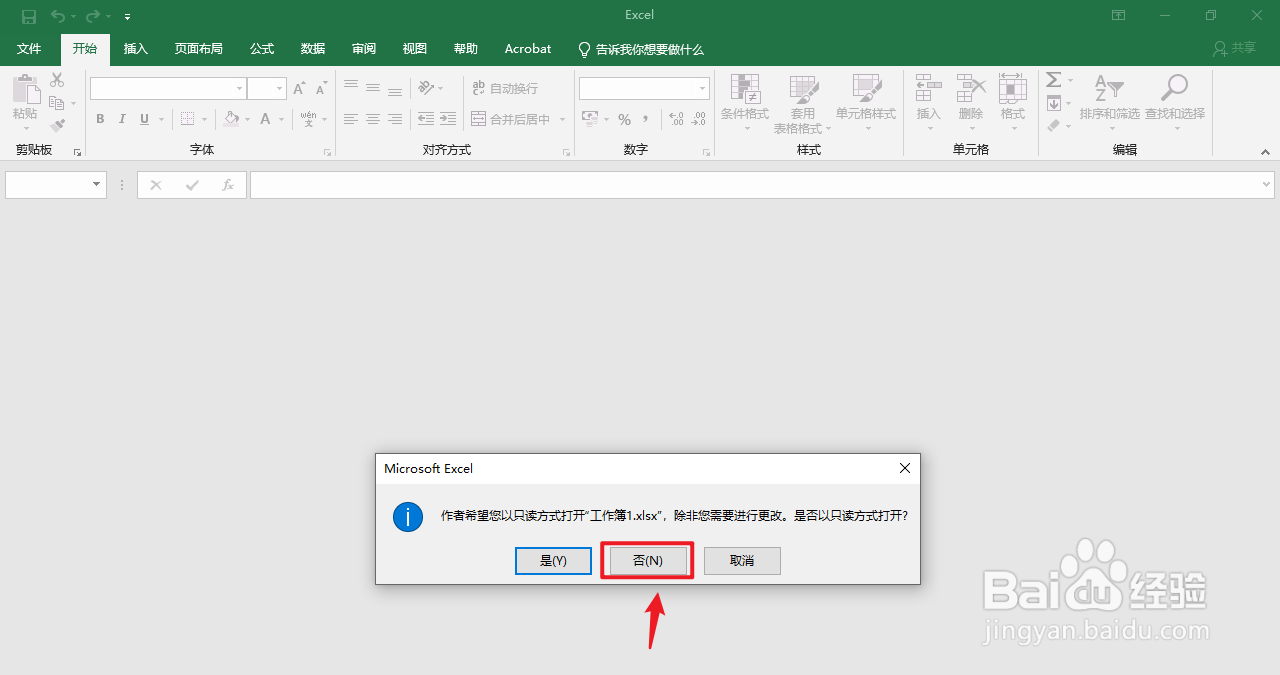The height and width of the screenshot is (675, 1280).
Task: Click the Comma Style icon
Action: (646, 119)
